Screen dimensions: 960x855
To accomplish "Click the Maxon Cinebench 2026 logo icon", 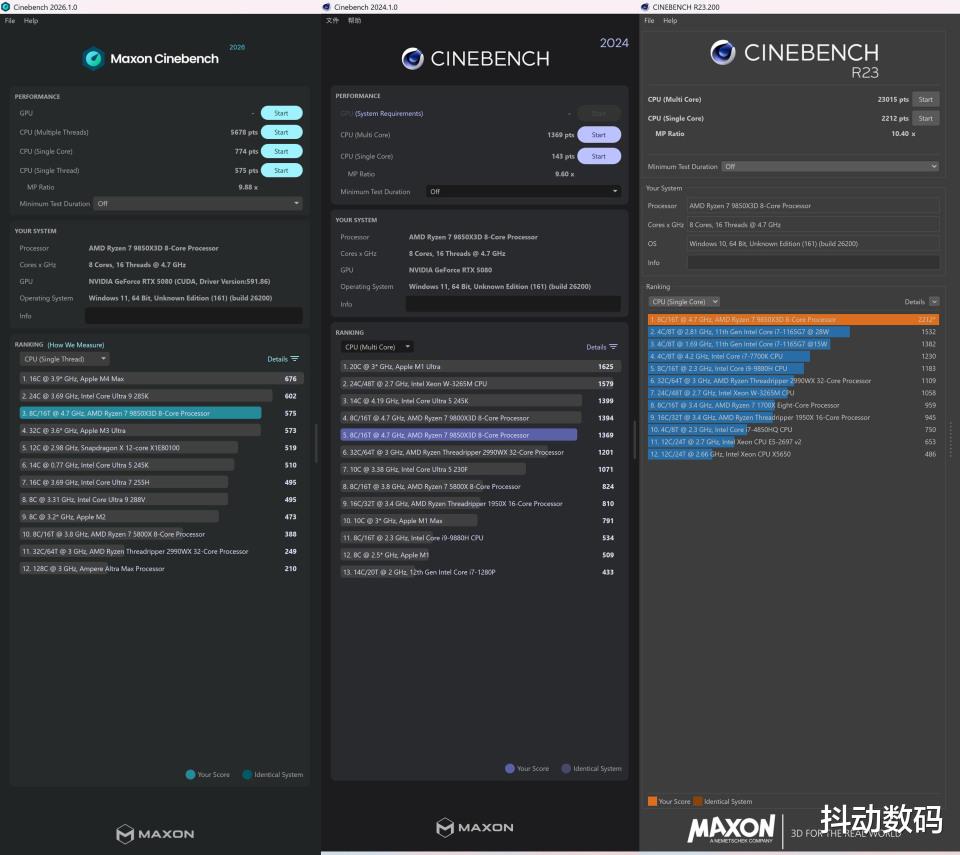I will (94, 59).
